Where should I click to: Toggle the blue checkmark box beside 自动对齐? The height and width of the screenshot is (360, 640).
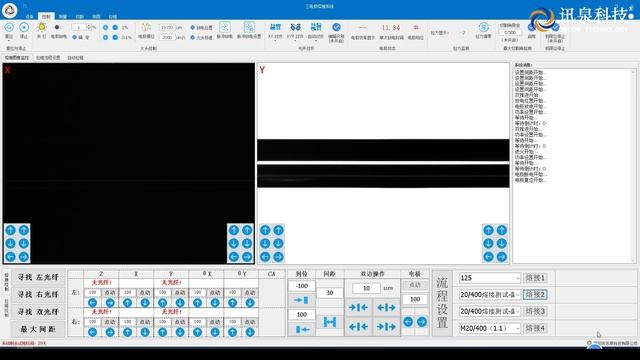coord(336,27)
